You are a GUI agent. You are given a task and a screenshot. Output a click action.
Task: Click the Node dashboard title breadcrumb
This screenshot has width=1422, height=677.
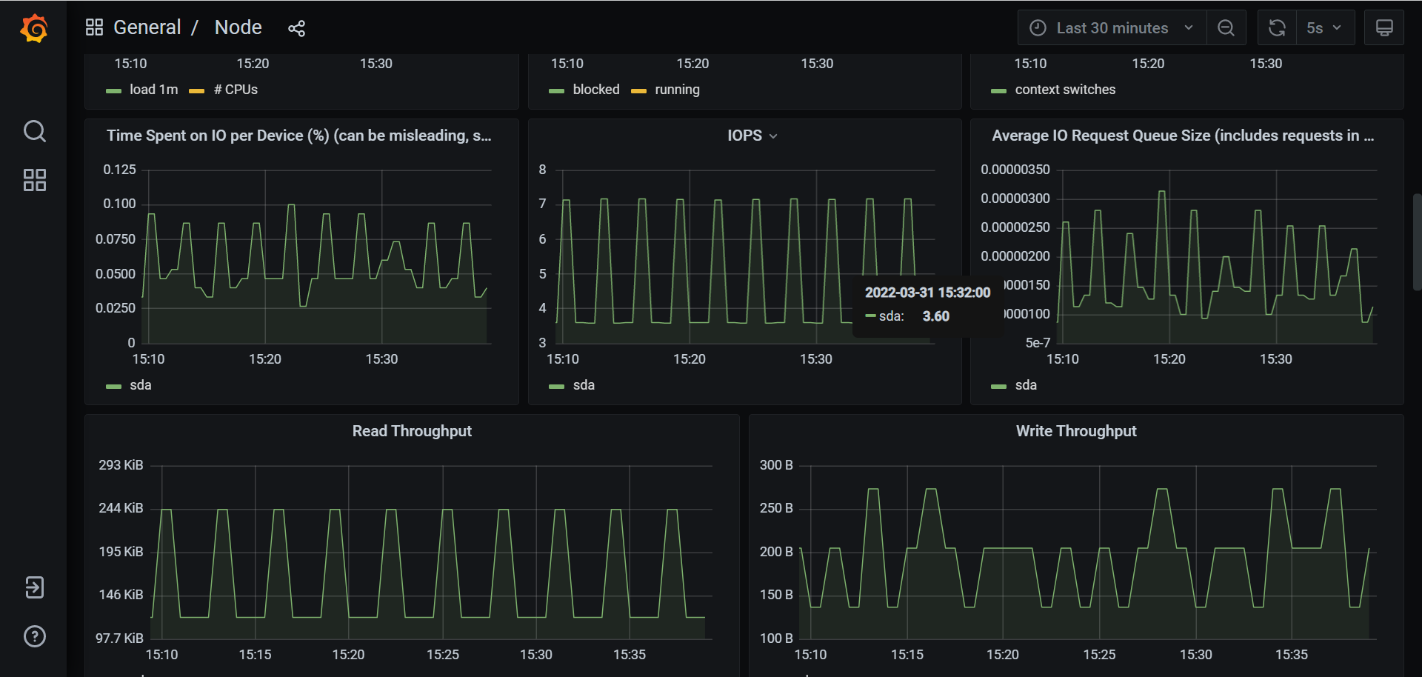click(x=238, y=28)
